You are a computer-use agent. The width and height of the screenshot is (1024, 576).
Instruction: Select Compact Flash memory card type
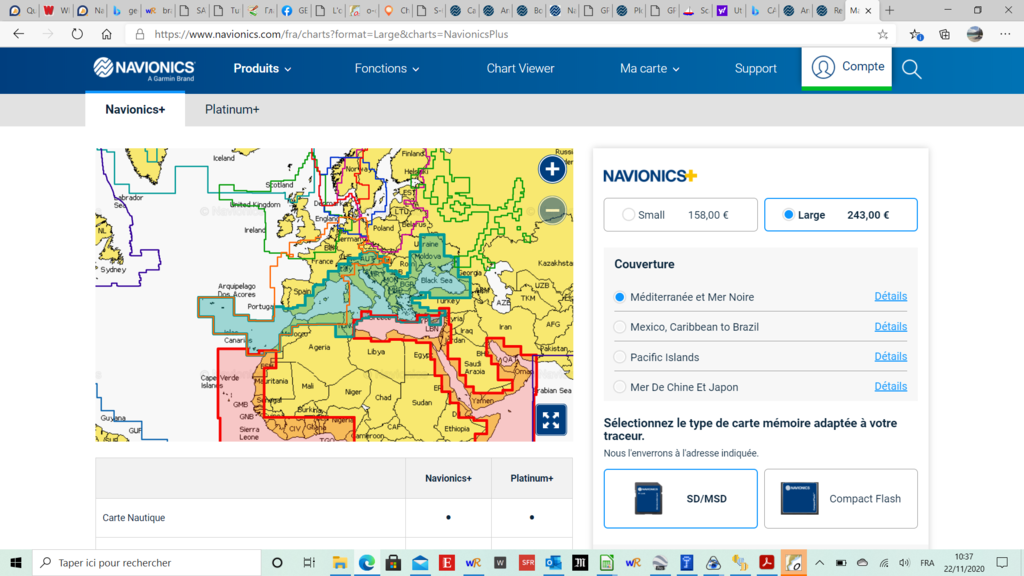tap(840, 498)
